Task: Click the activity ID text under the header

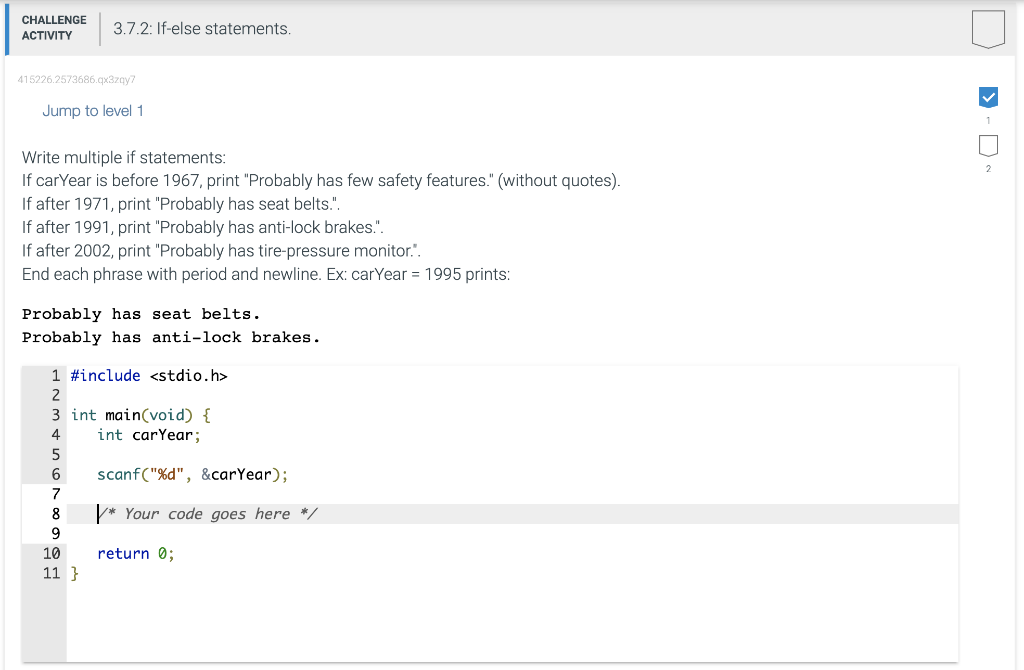Action: 77,78
